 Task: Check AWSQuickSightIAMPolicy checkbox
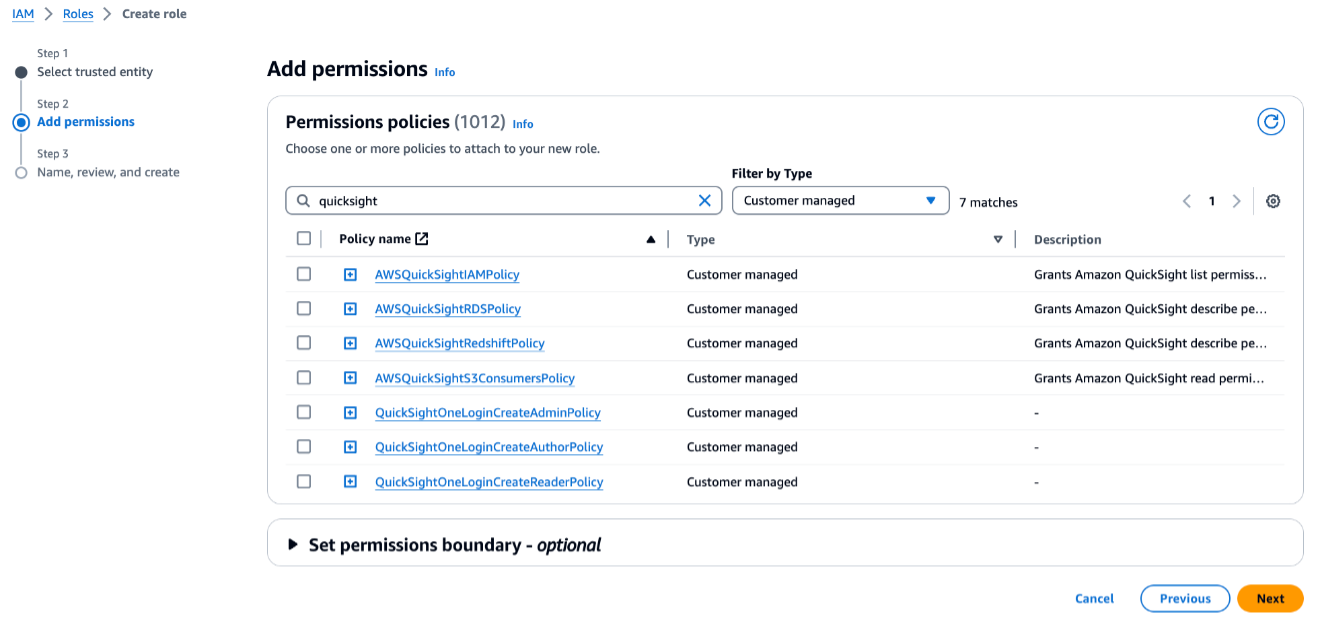point(304,274)
